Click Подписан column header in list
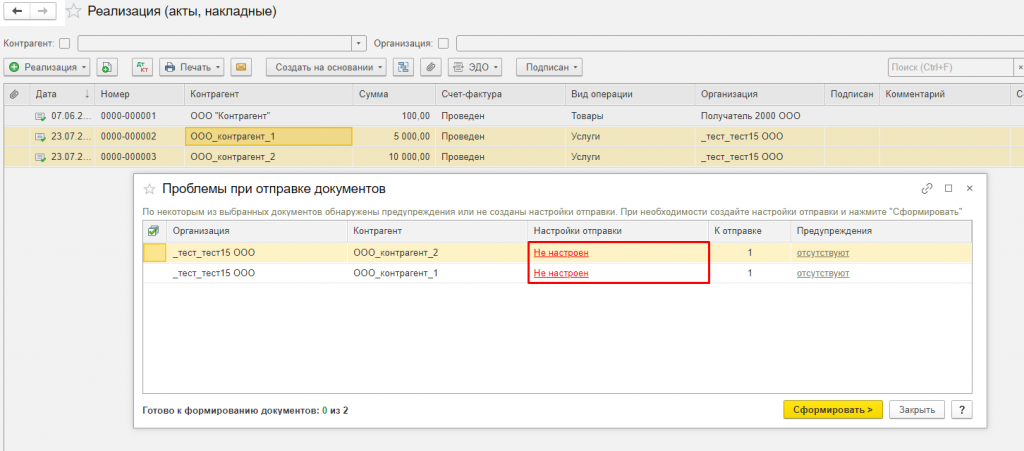 coord(852,94)
